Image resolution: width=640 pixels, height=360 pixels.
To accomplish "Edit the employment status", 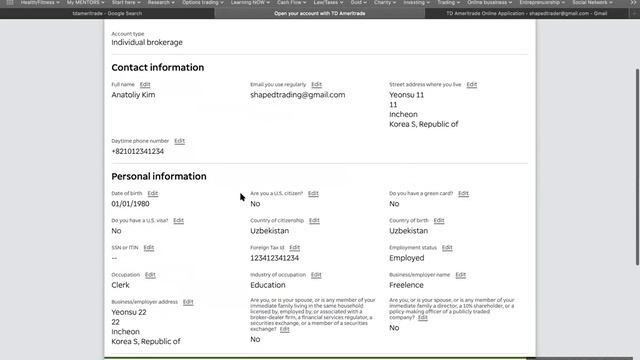I will (447, 248).
